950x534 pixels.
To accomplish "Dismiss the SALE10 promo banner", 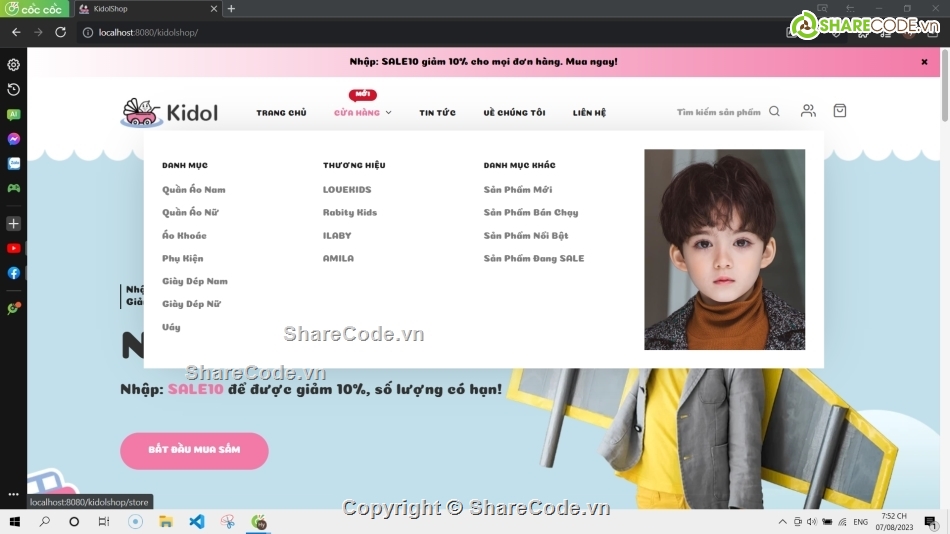I will pyautogui.click(x=924, y=62).
